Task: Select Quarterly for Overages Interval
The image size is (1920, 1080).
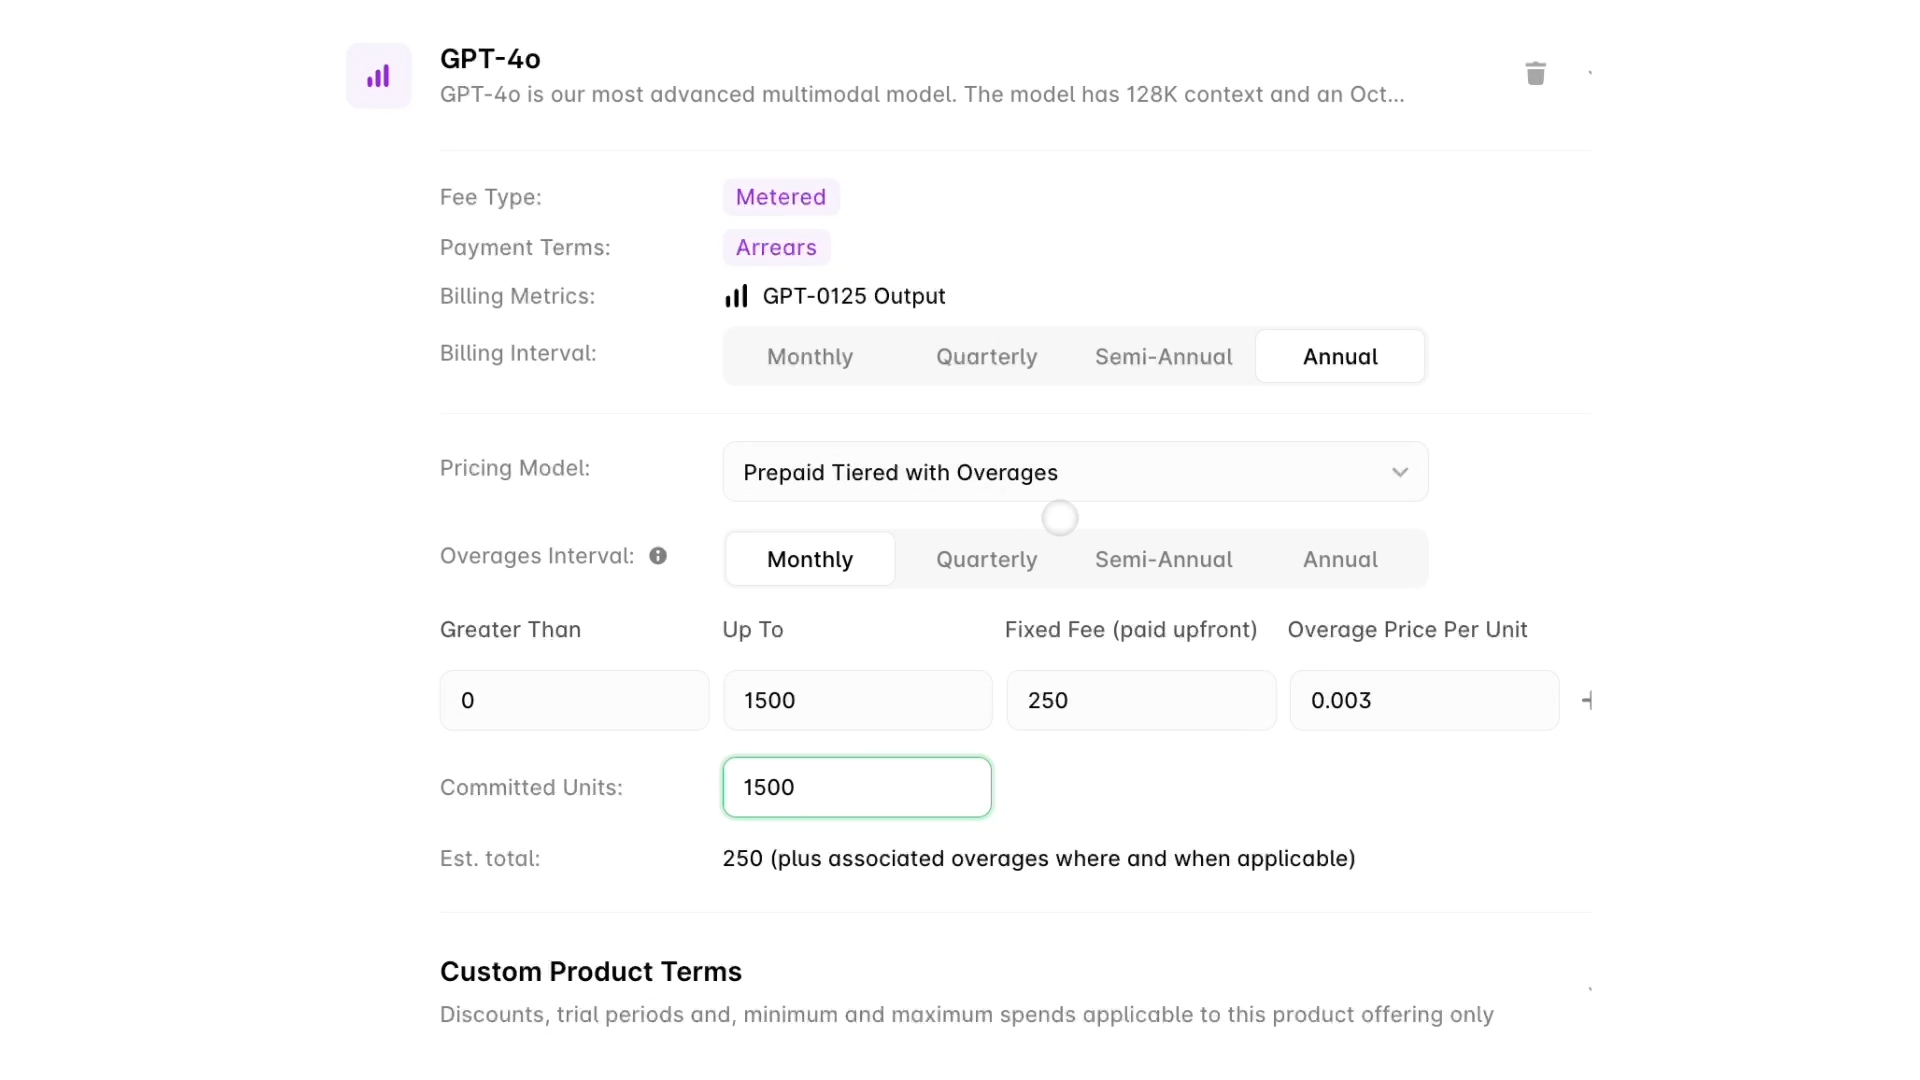Action: click(x=986, y=559)
